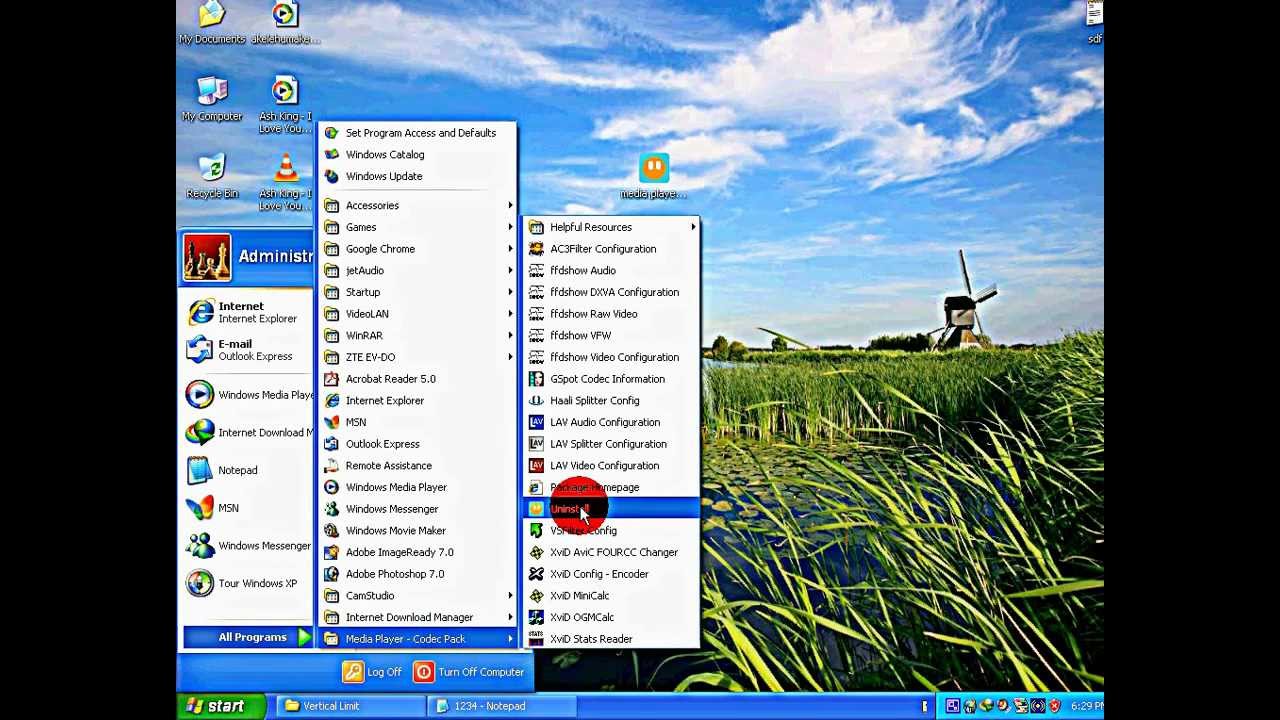Expand the WinRAR submenu
The height and width of the screenshot is (720, 1280).
pos(417,336)
